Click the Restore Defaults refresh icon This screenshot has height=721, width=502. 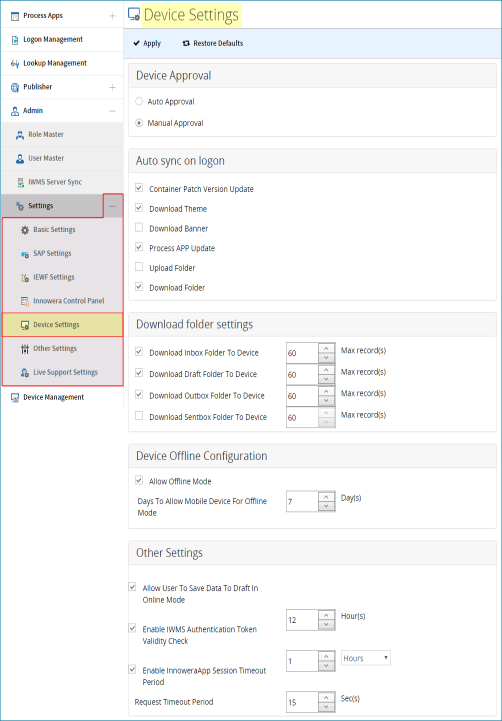point(186,43)
